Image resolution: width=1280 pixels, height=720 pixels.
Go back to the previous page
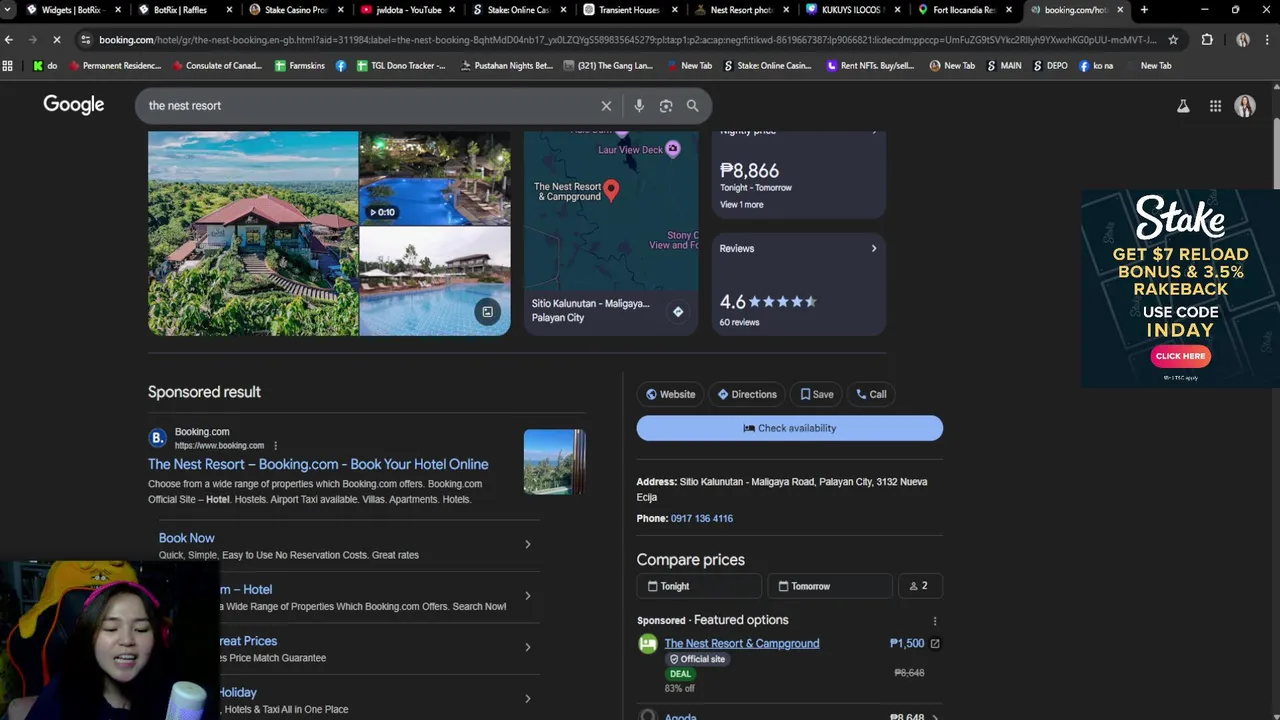coord(9,40)
